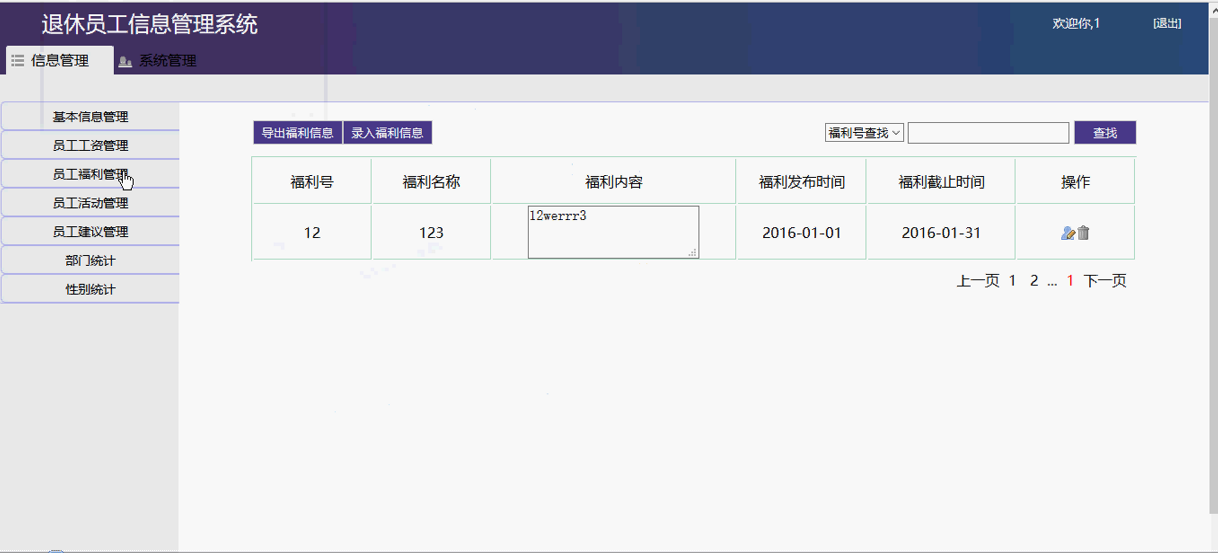Click the [退出] logout link
Viewport: 1218px width, 553px height.
(1167, 23)
